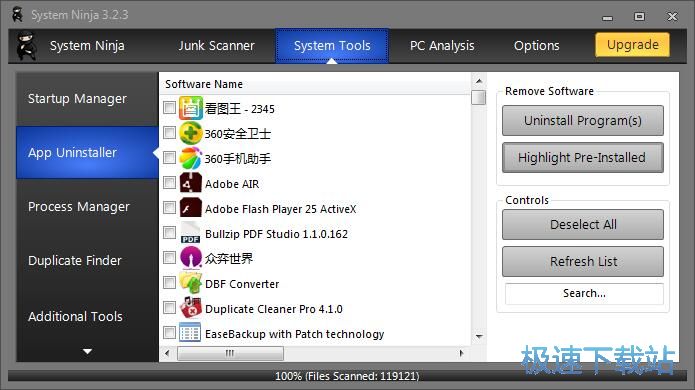Viewport: 695px width, 390px height.
Task: Click the Bullzip PDF Studio icon
Action: 191,233
